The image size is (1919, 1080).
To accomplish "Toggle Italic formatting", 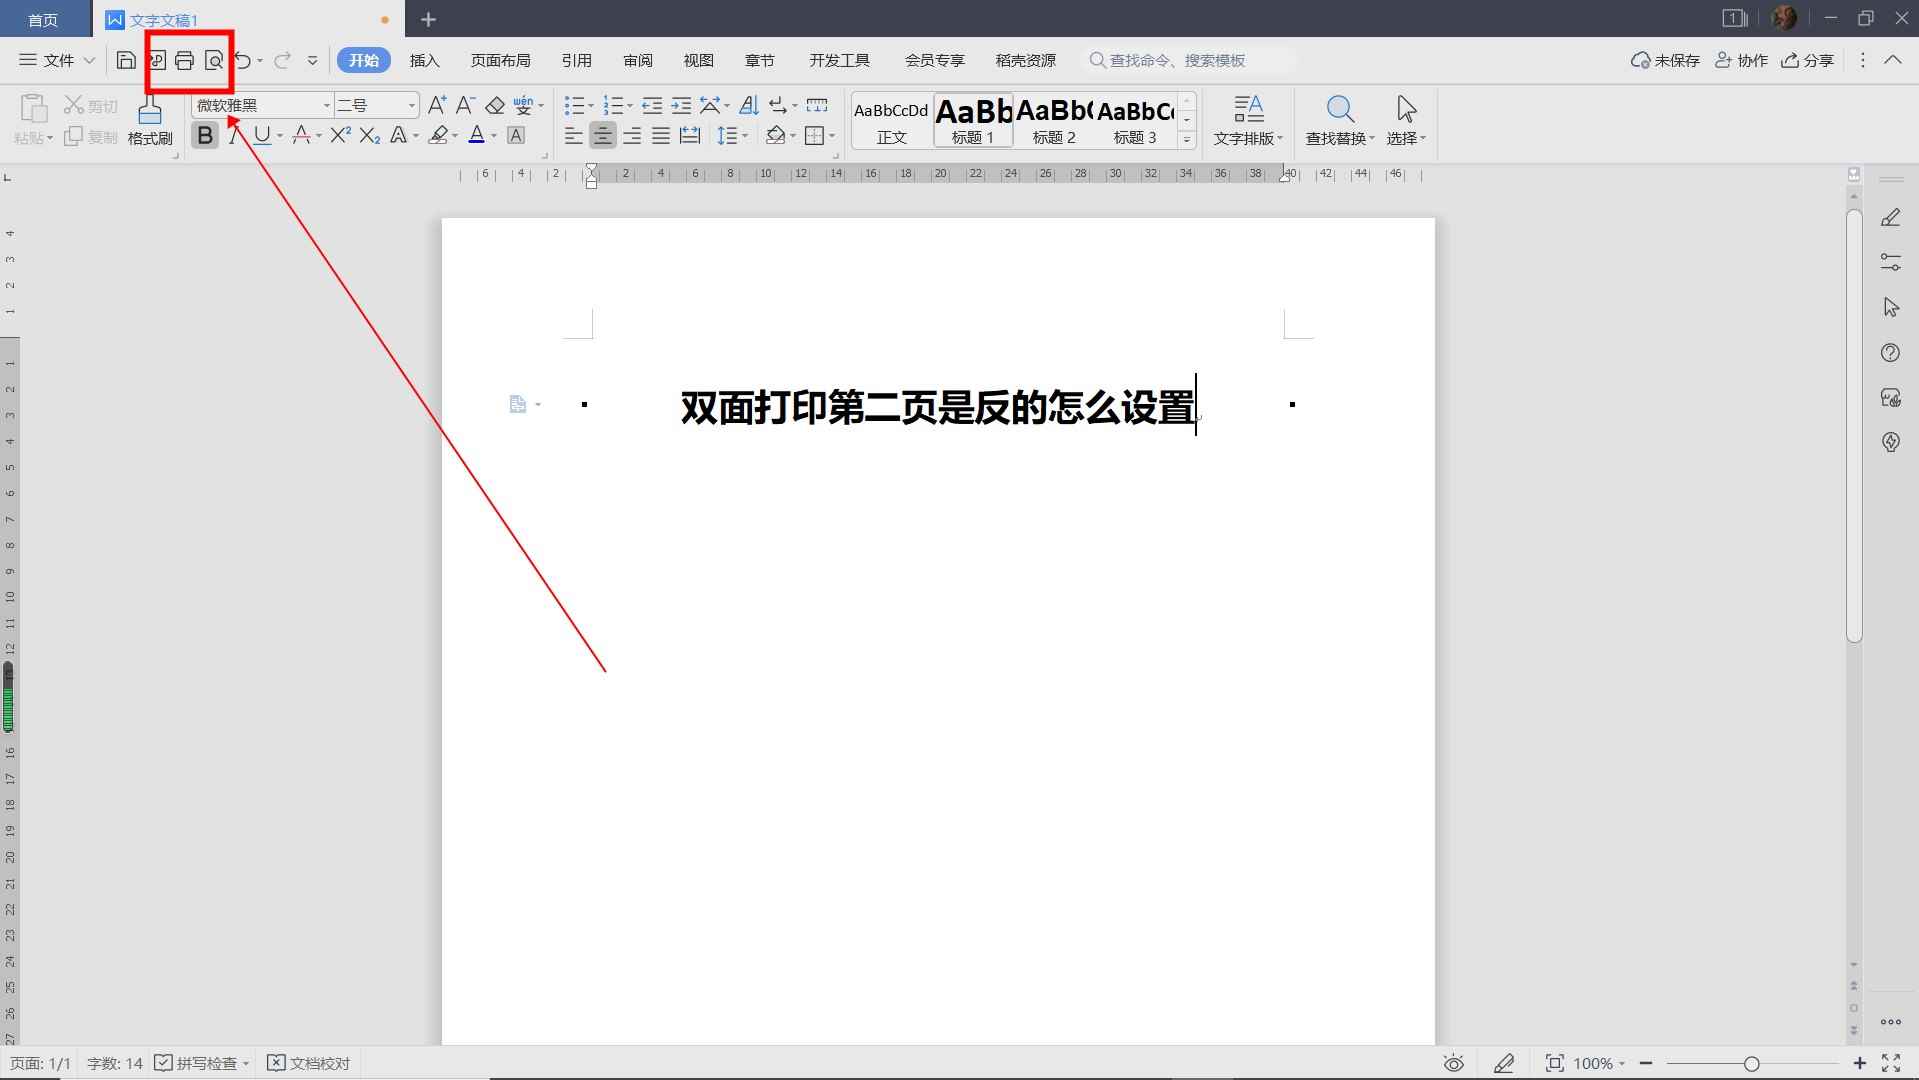I will tap(233, 135).
